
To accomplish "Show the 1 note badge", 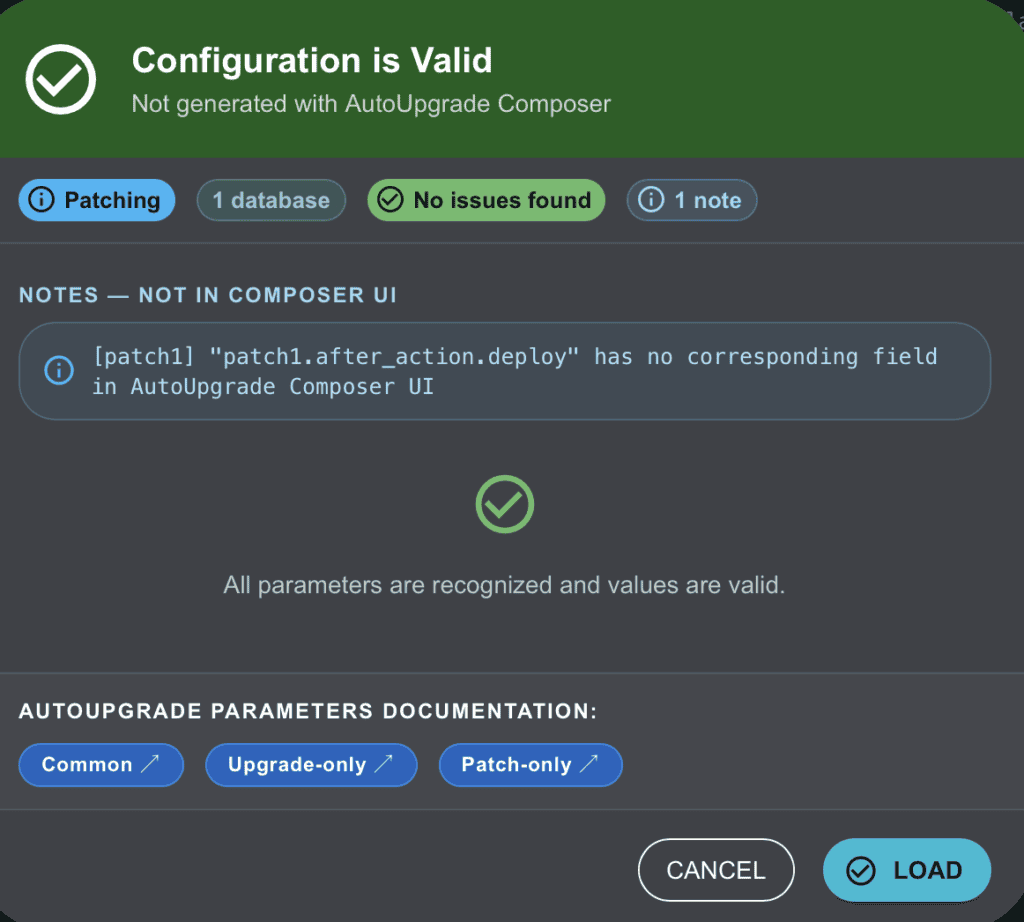I will [692, 200].
